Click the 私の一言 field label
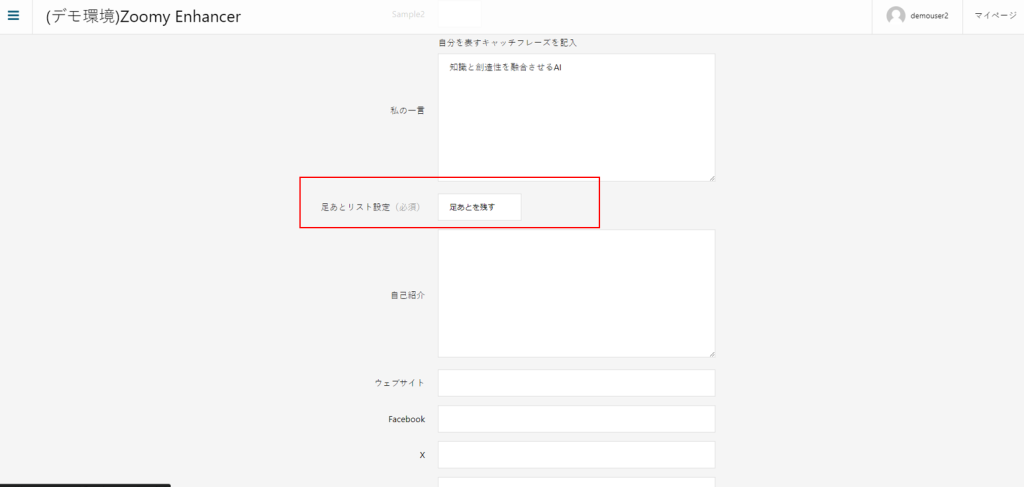 tap(407, 110)
